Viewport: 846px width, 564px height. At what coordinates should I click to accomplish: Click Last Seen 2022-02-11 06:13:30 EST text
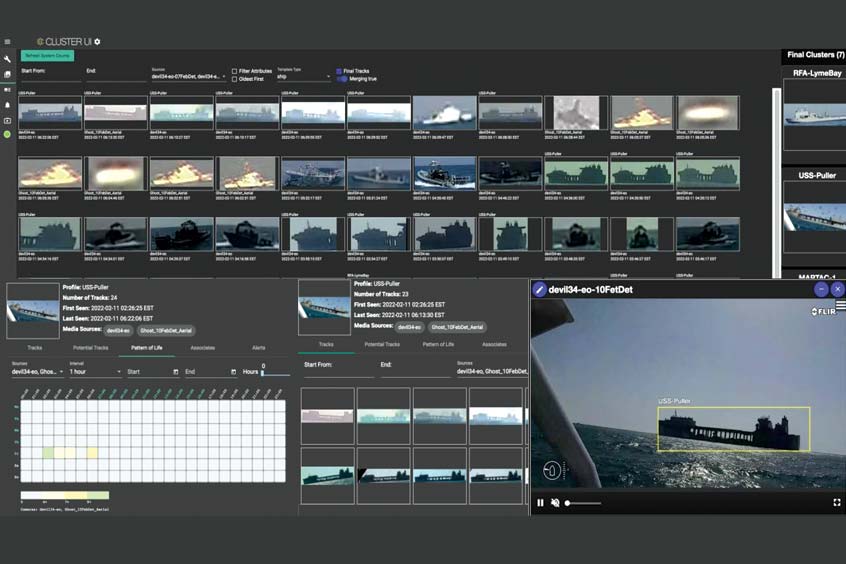pyautogui.click(x=399, y=315)
